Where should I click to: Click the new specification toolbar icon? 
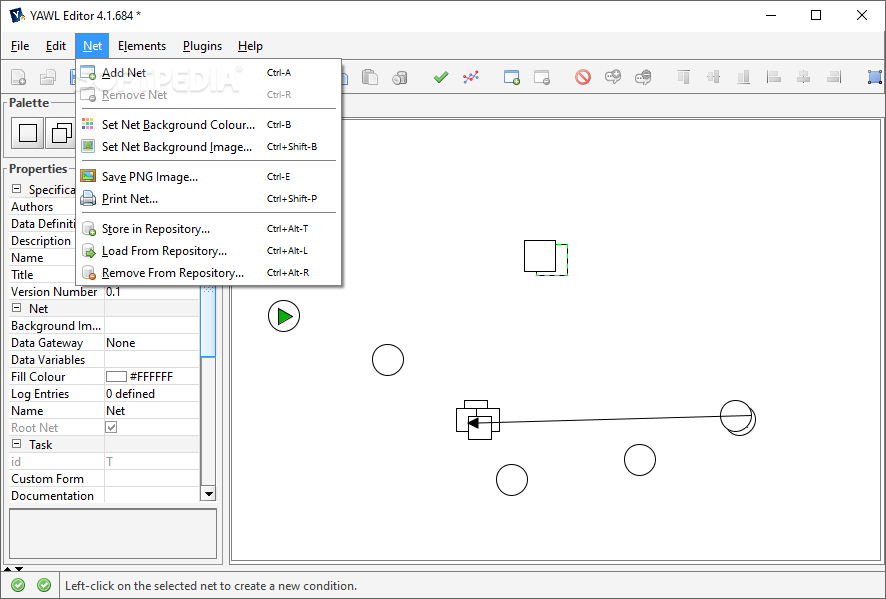tap(19, 77)
